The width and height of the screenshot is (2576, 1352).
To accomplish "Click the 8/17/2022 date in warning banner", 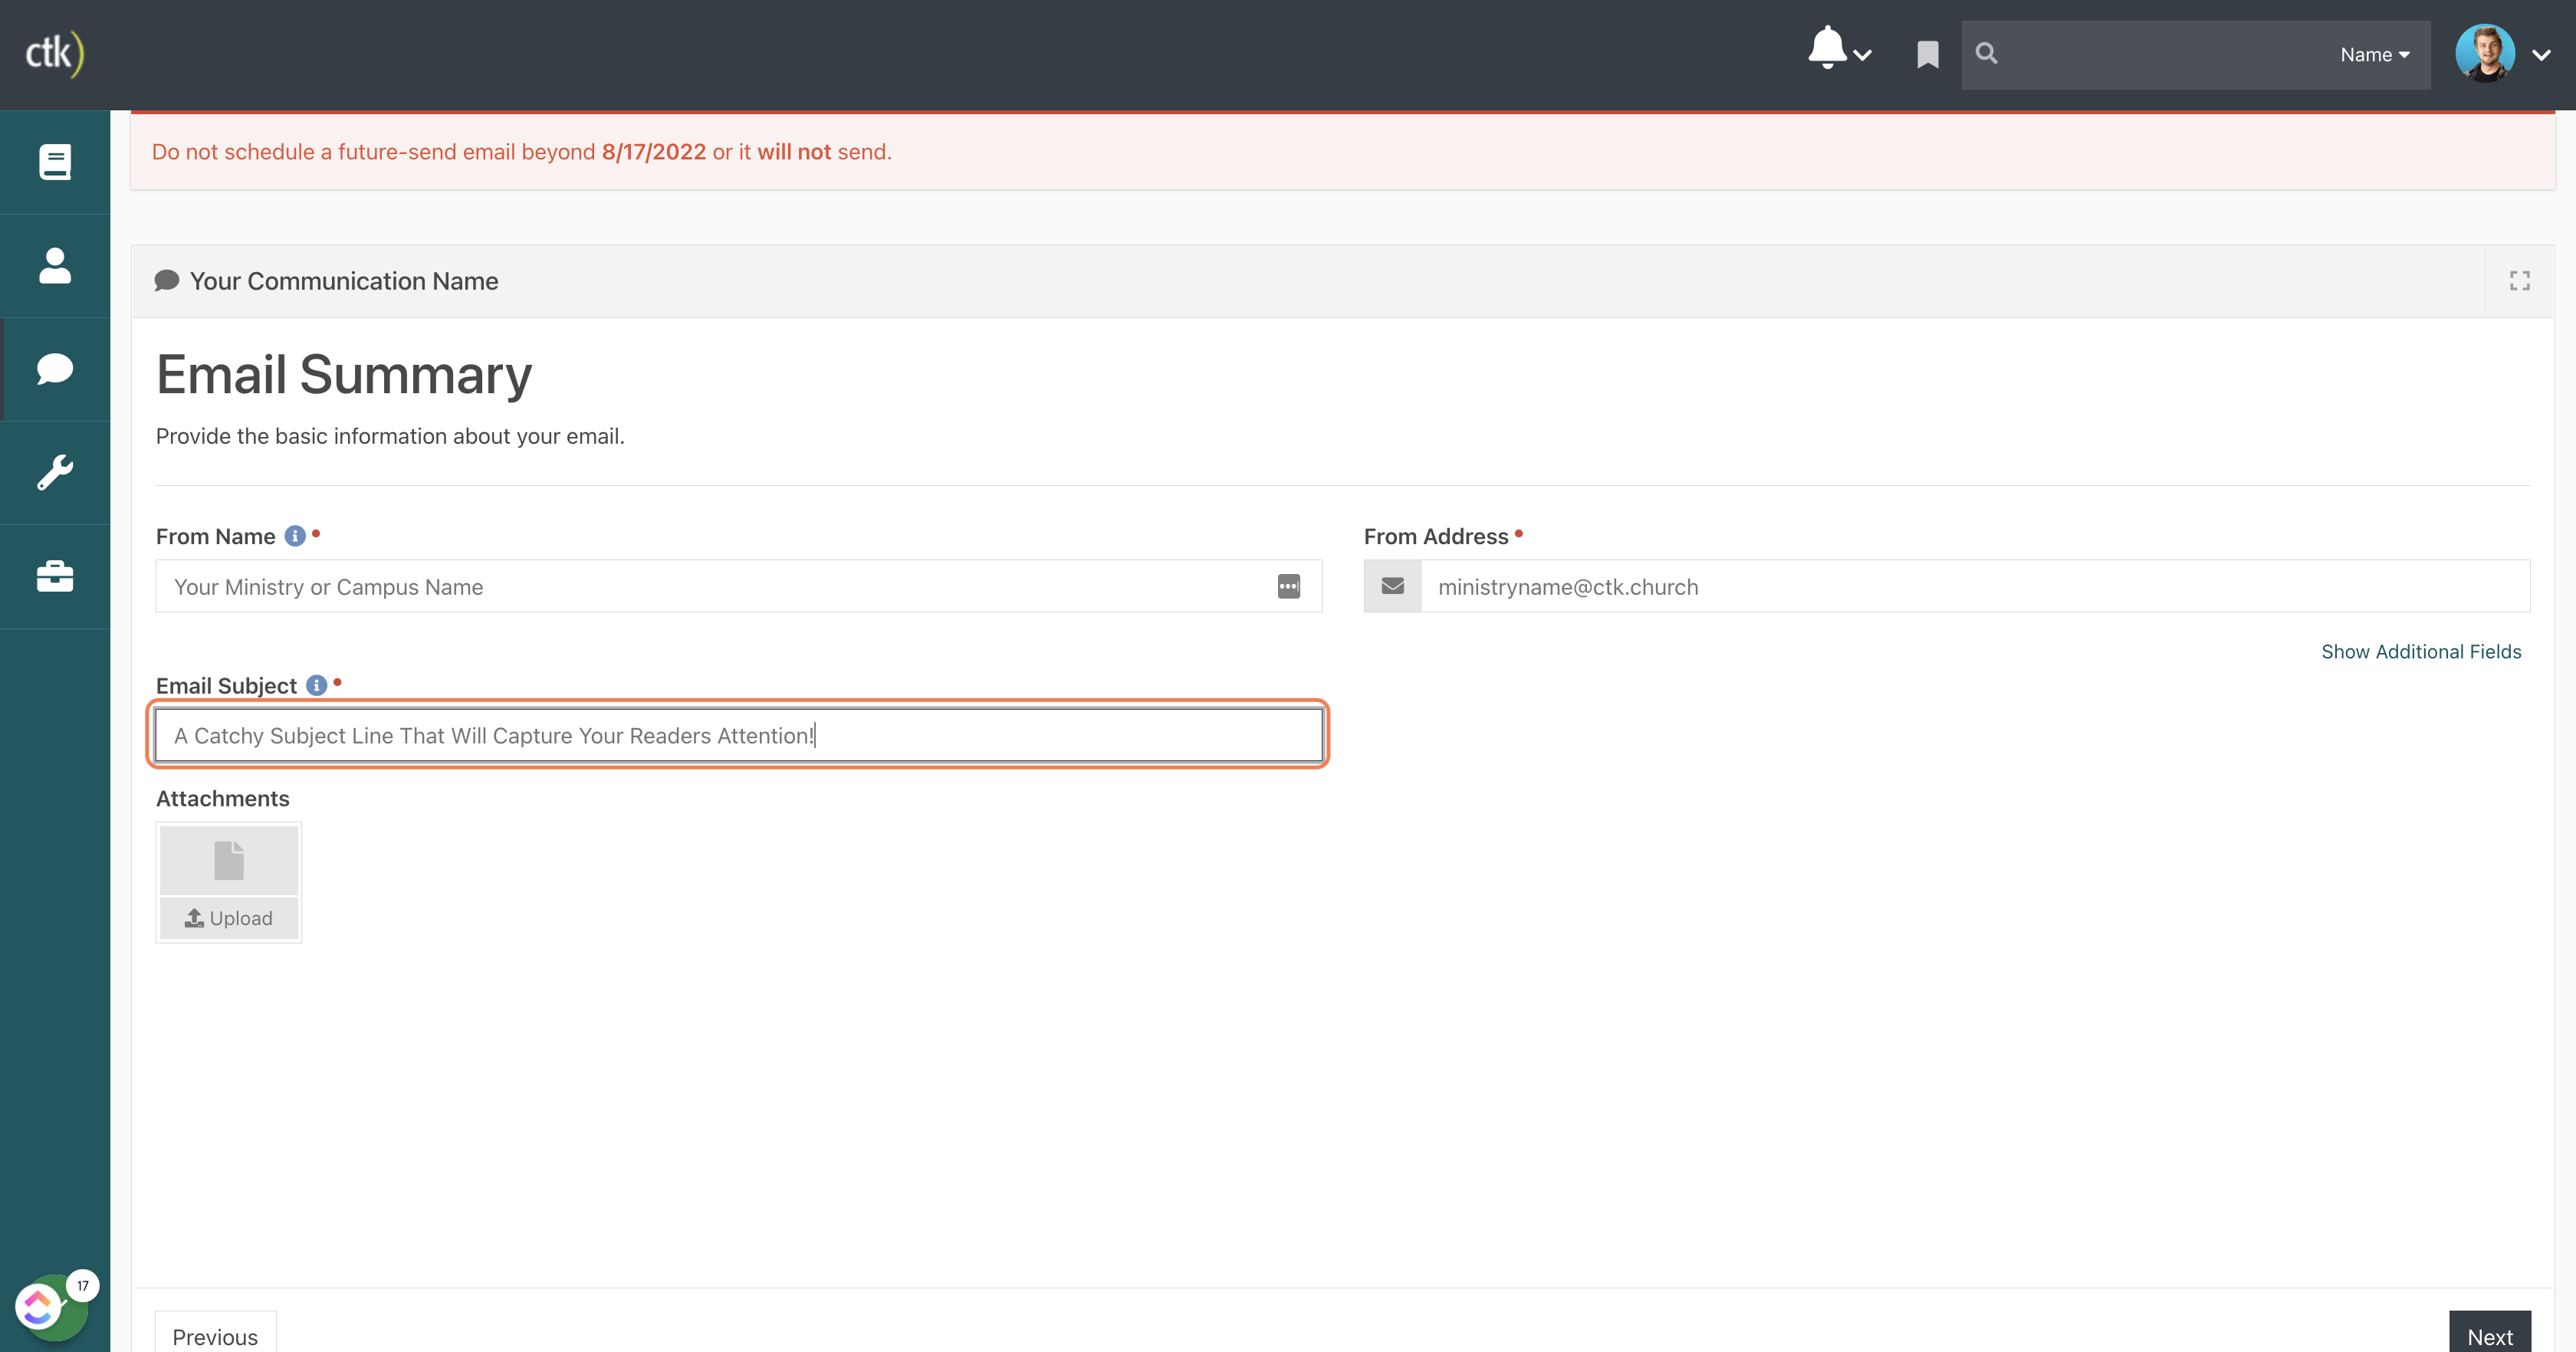I will tap(653, 152).
